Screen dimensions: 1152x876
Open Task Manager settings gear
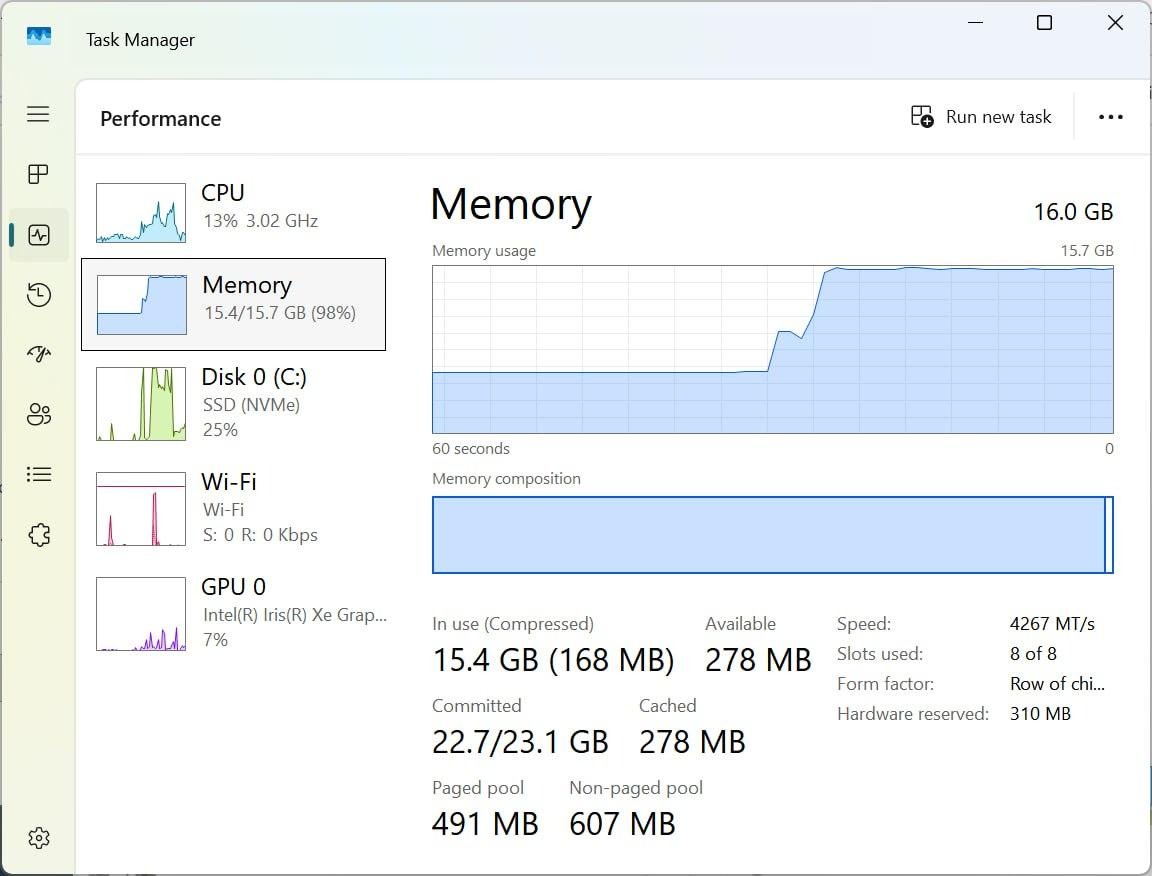pyautogui.click(x=38, y=838)
